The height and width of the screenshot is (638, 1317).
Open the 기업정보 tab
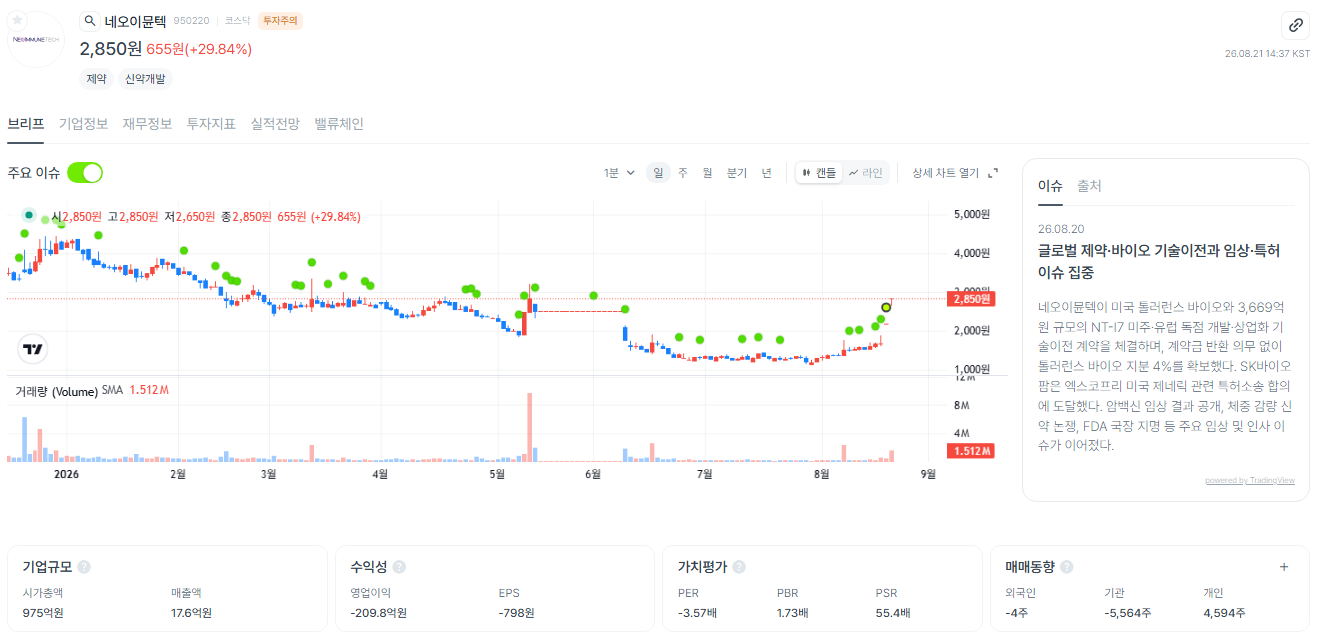pos(84,124)
